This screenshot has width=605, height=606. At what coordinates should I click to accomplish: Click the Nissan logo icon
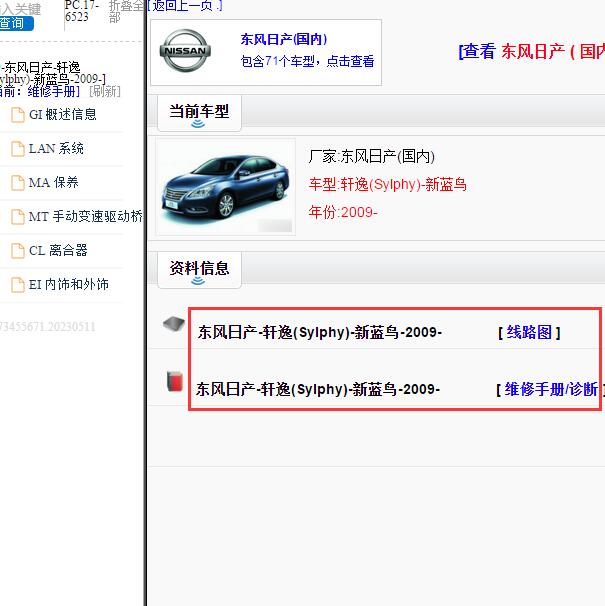click(185, 51)
